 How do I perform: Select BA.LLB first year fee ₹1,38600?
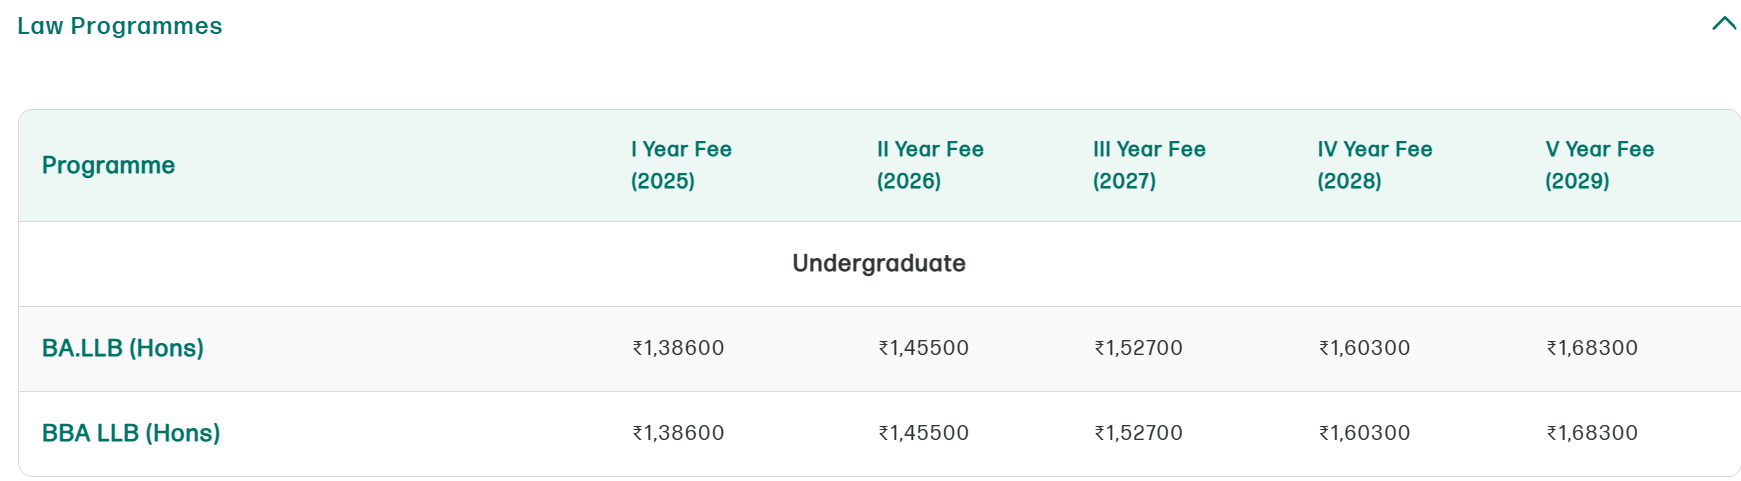678,348
